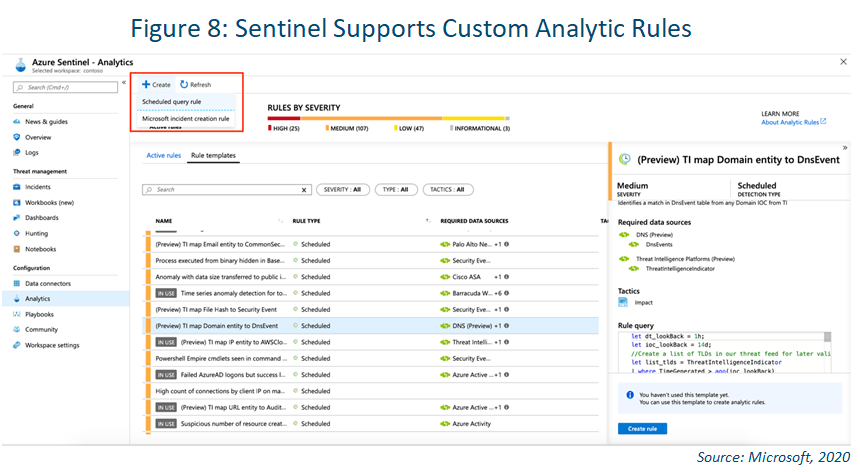Open the About Analytic Rules link
This screenshot has width=860, height=472.
pyautogui.click(x=793, y=122)
